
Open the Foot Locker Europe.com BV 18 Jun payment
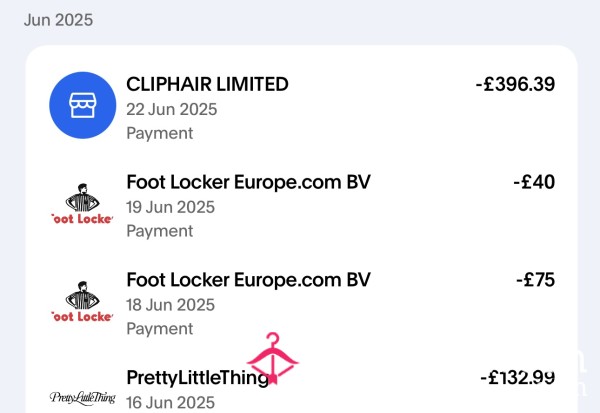pos(302,301)
